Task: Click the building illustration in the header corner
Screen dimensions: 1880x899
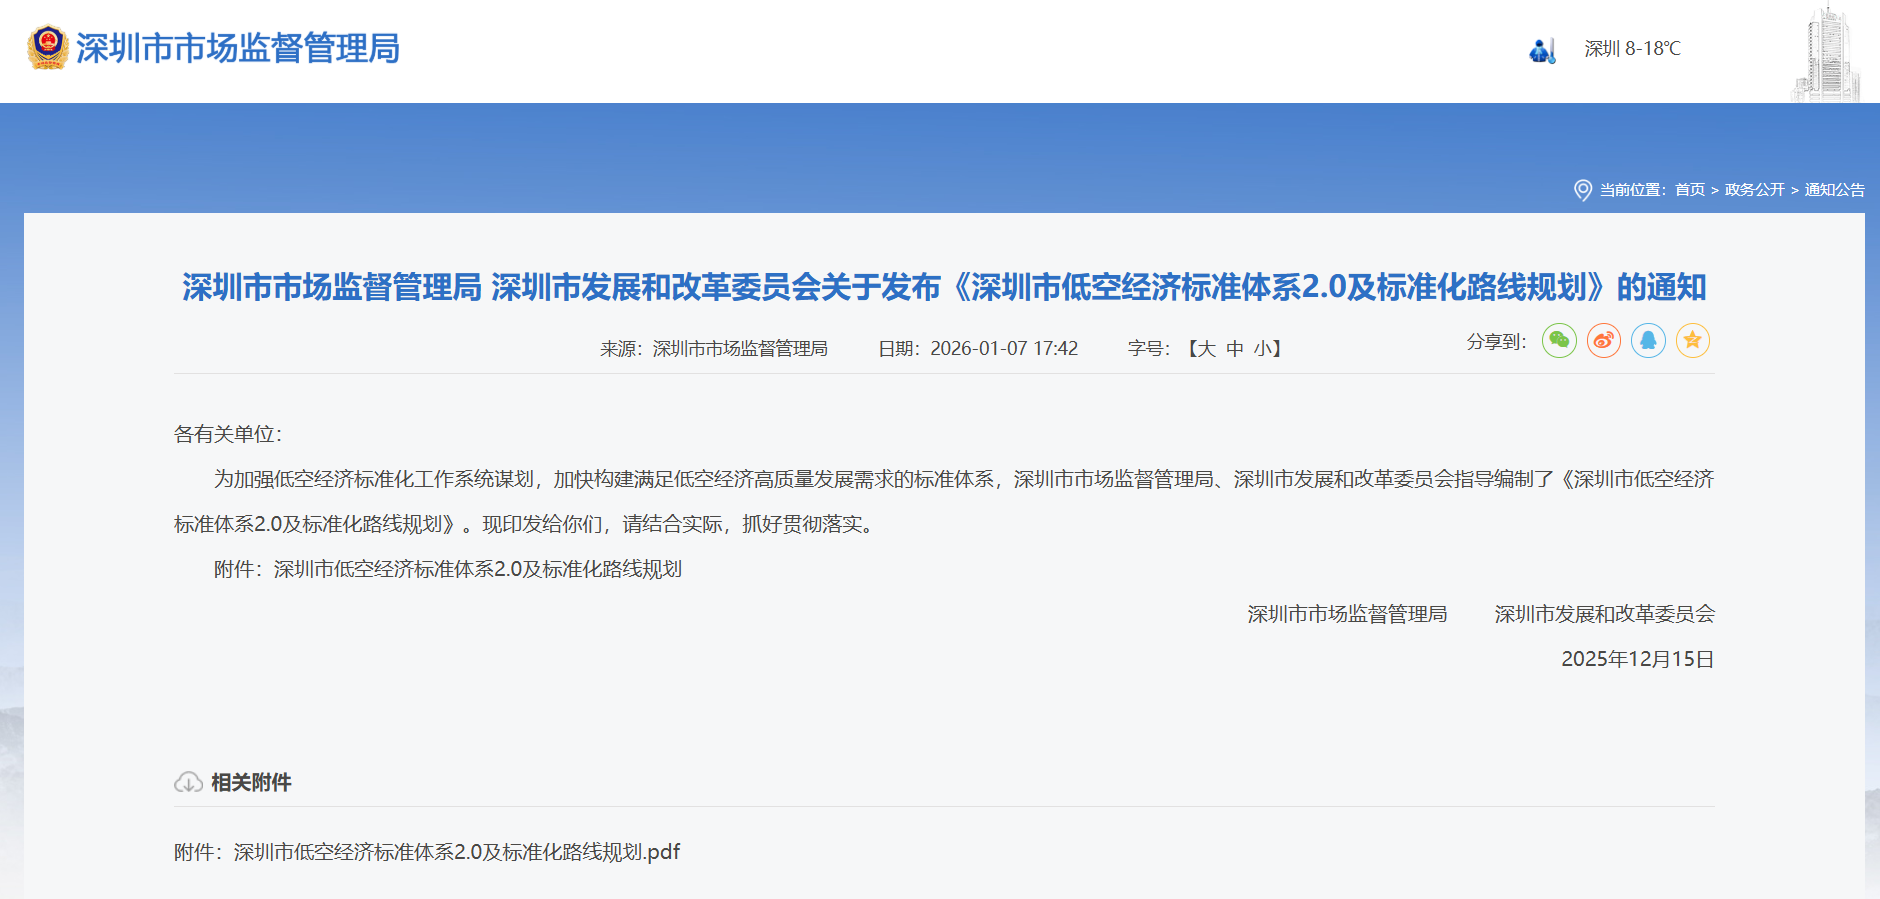Action: [x=1826, y=52]
